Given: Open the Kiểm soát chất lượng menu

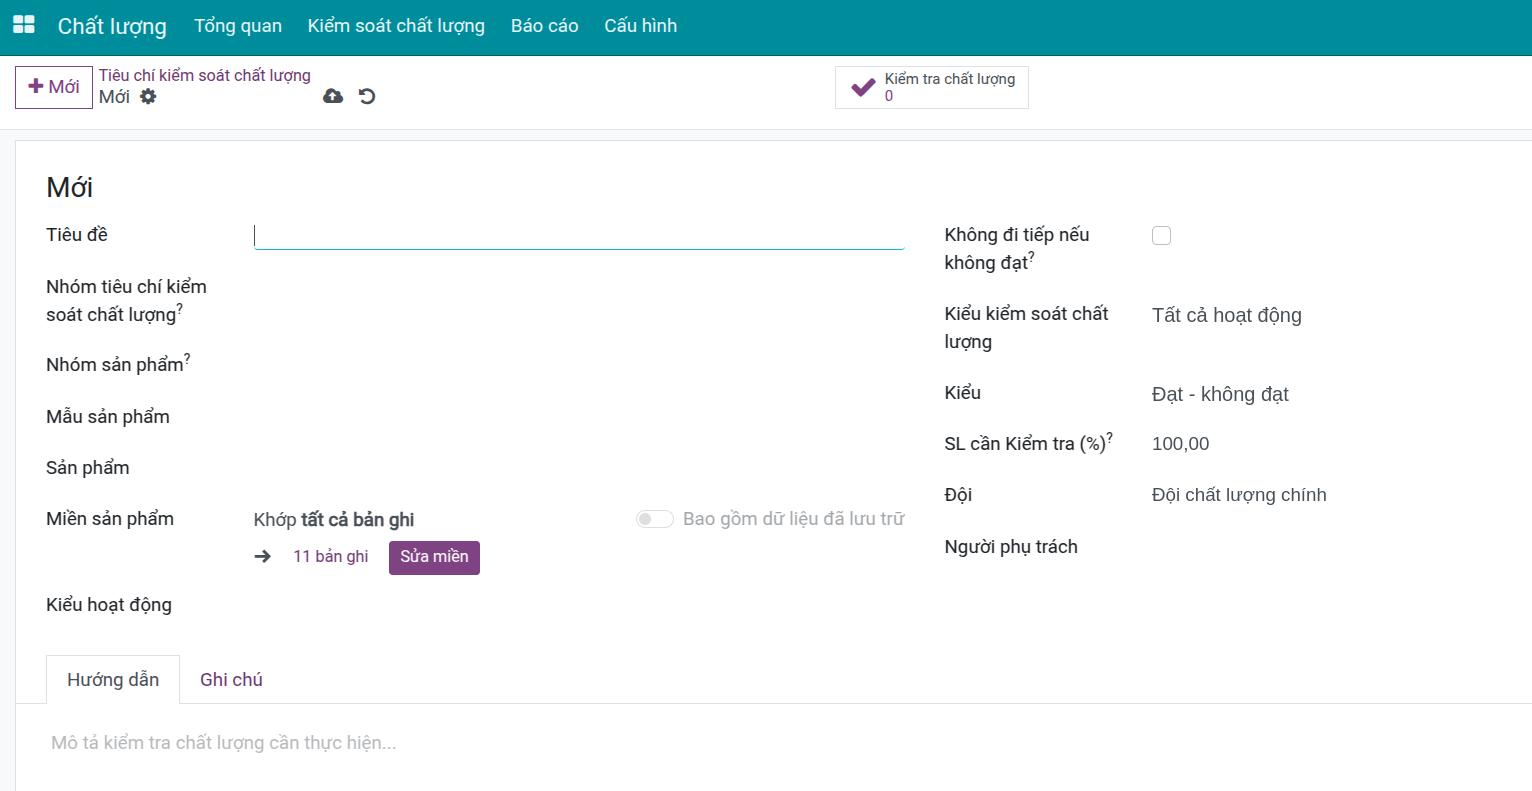Looking at the screenshot, I should (396, 26).
